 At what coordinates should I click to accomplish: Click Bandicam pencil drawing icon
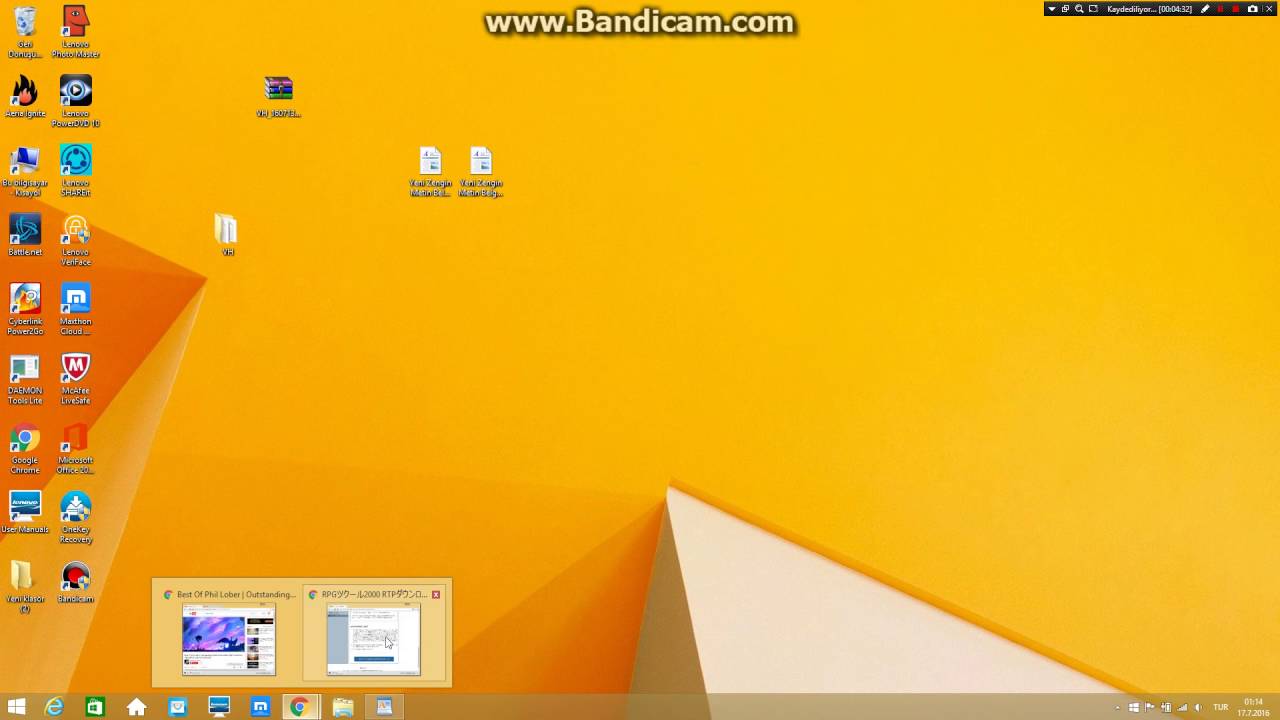pos(1205,9)
